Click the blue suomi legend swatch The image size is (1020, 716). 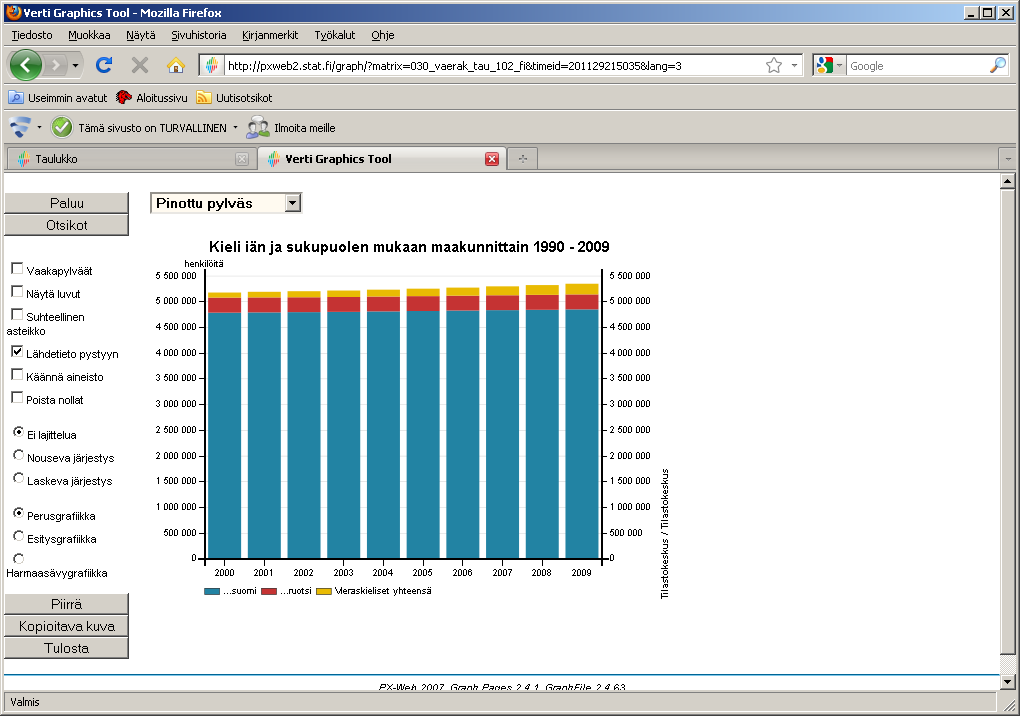(x=212, y=591)
